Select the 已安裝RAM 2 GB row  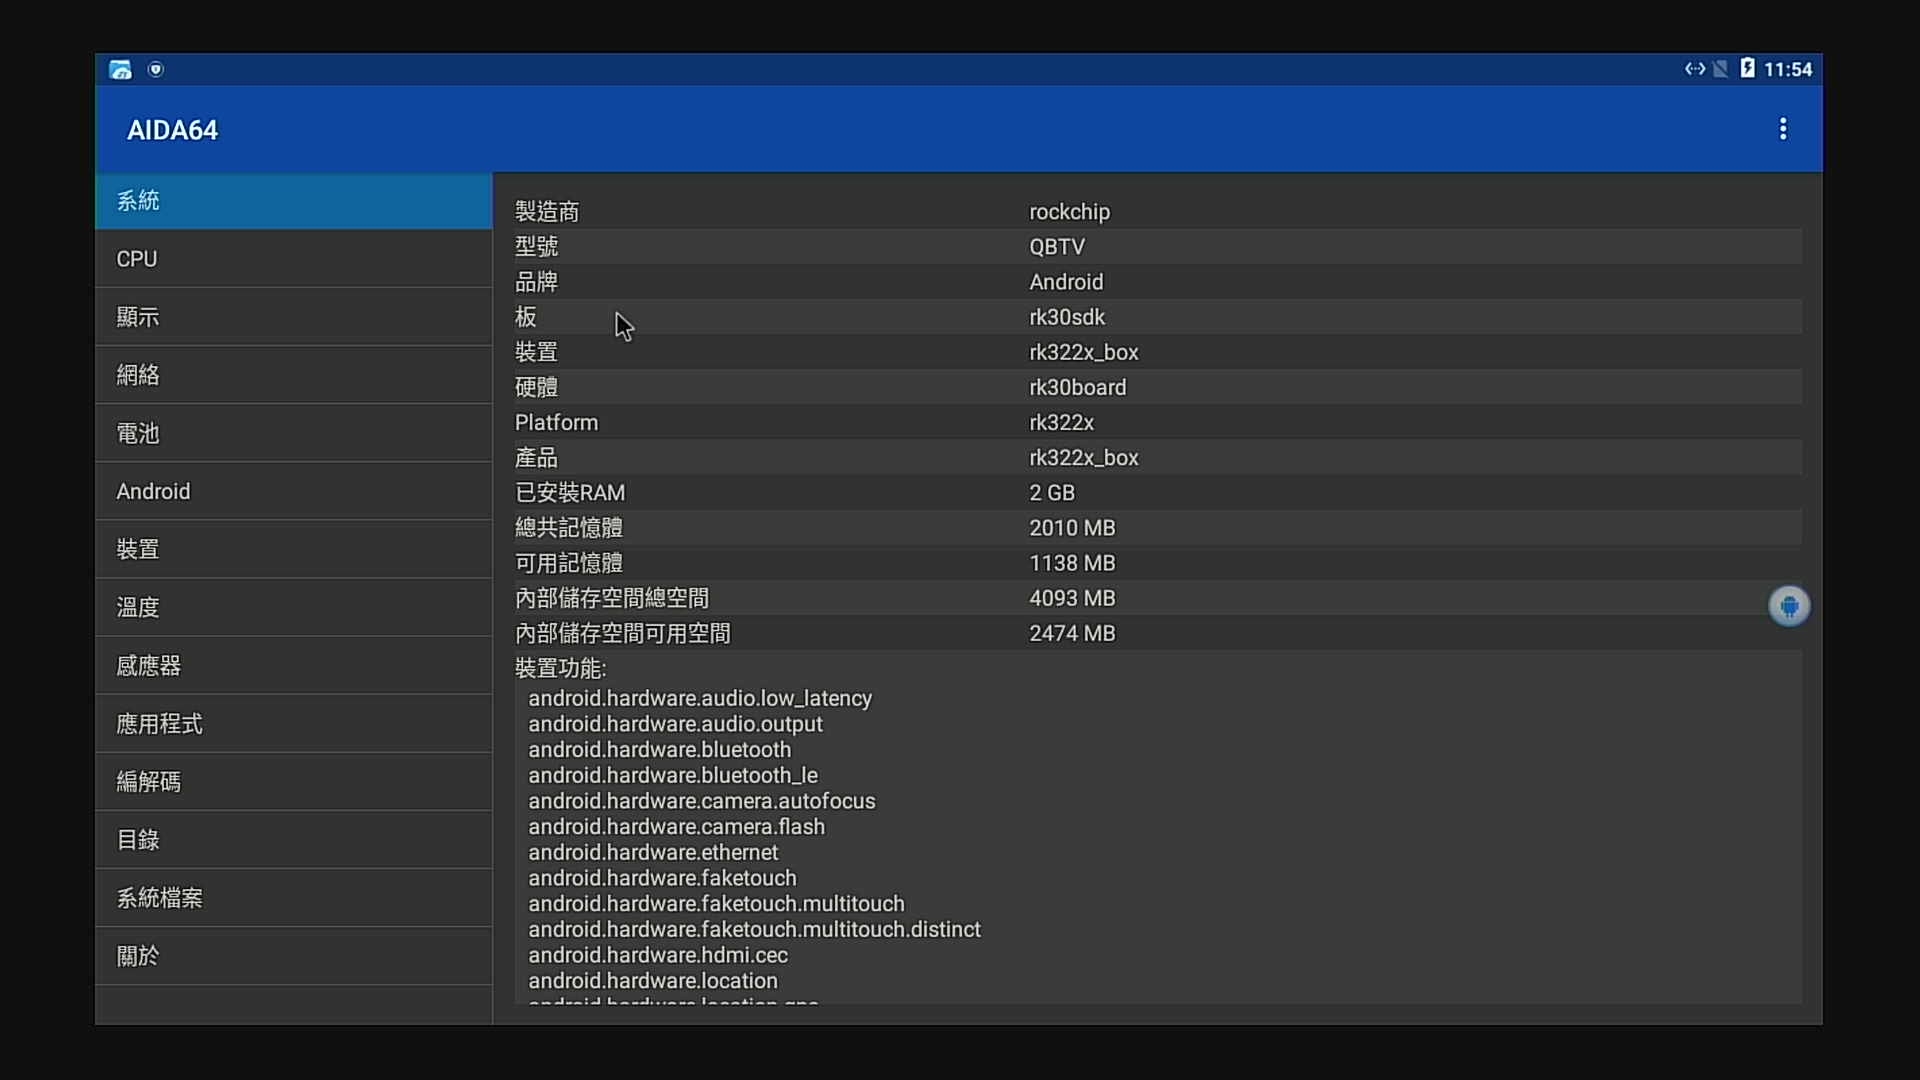(x=1158, y=493)
